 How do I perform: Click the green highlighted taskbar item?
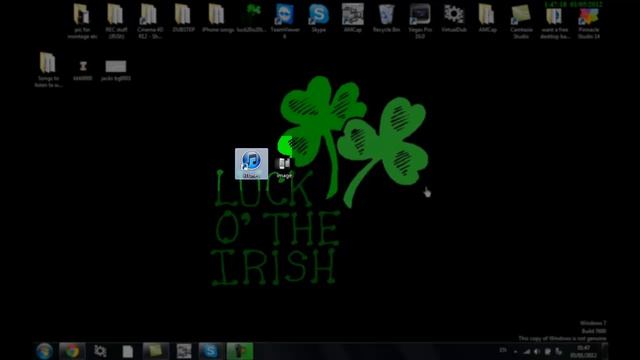(x=240, y=351)
